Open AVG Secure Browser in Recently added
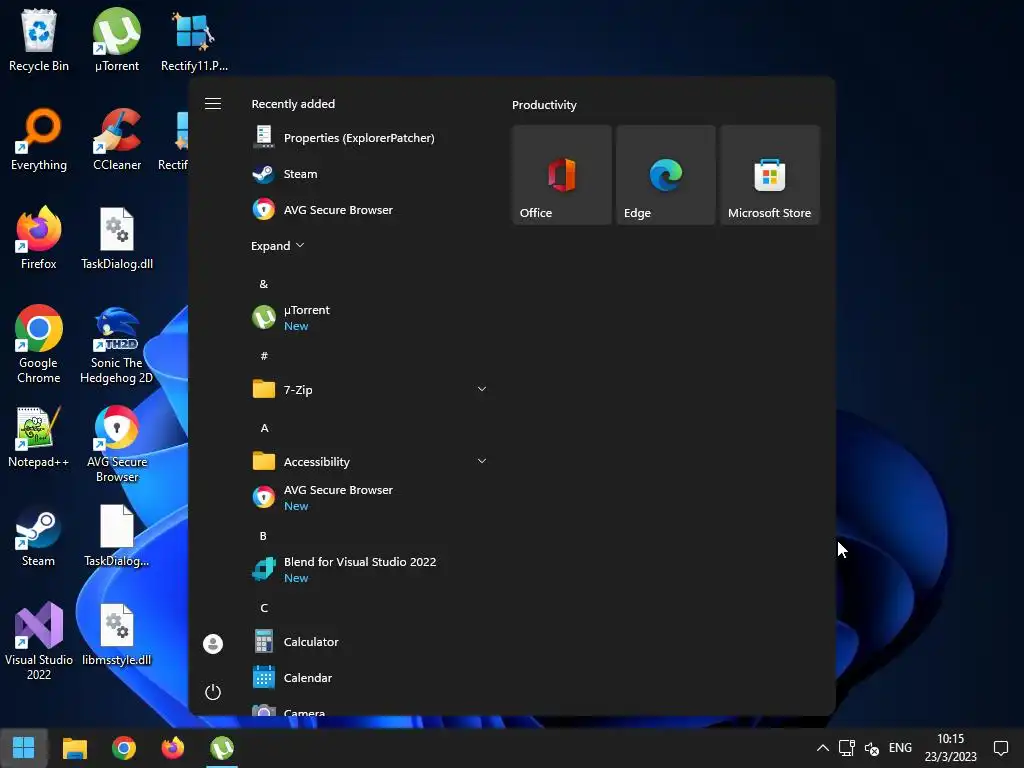1024x768 pixels. (x=370, y=210)
